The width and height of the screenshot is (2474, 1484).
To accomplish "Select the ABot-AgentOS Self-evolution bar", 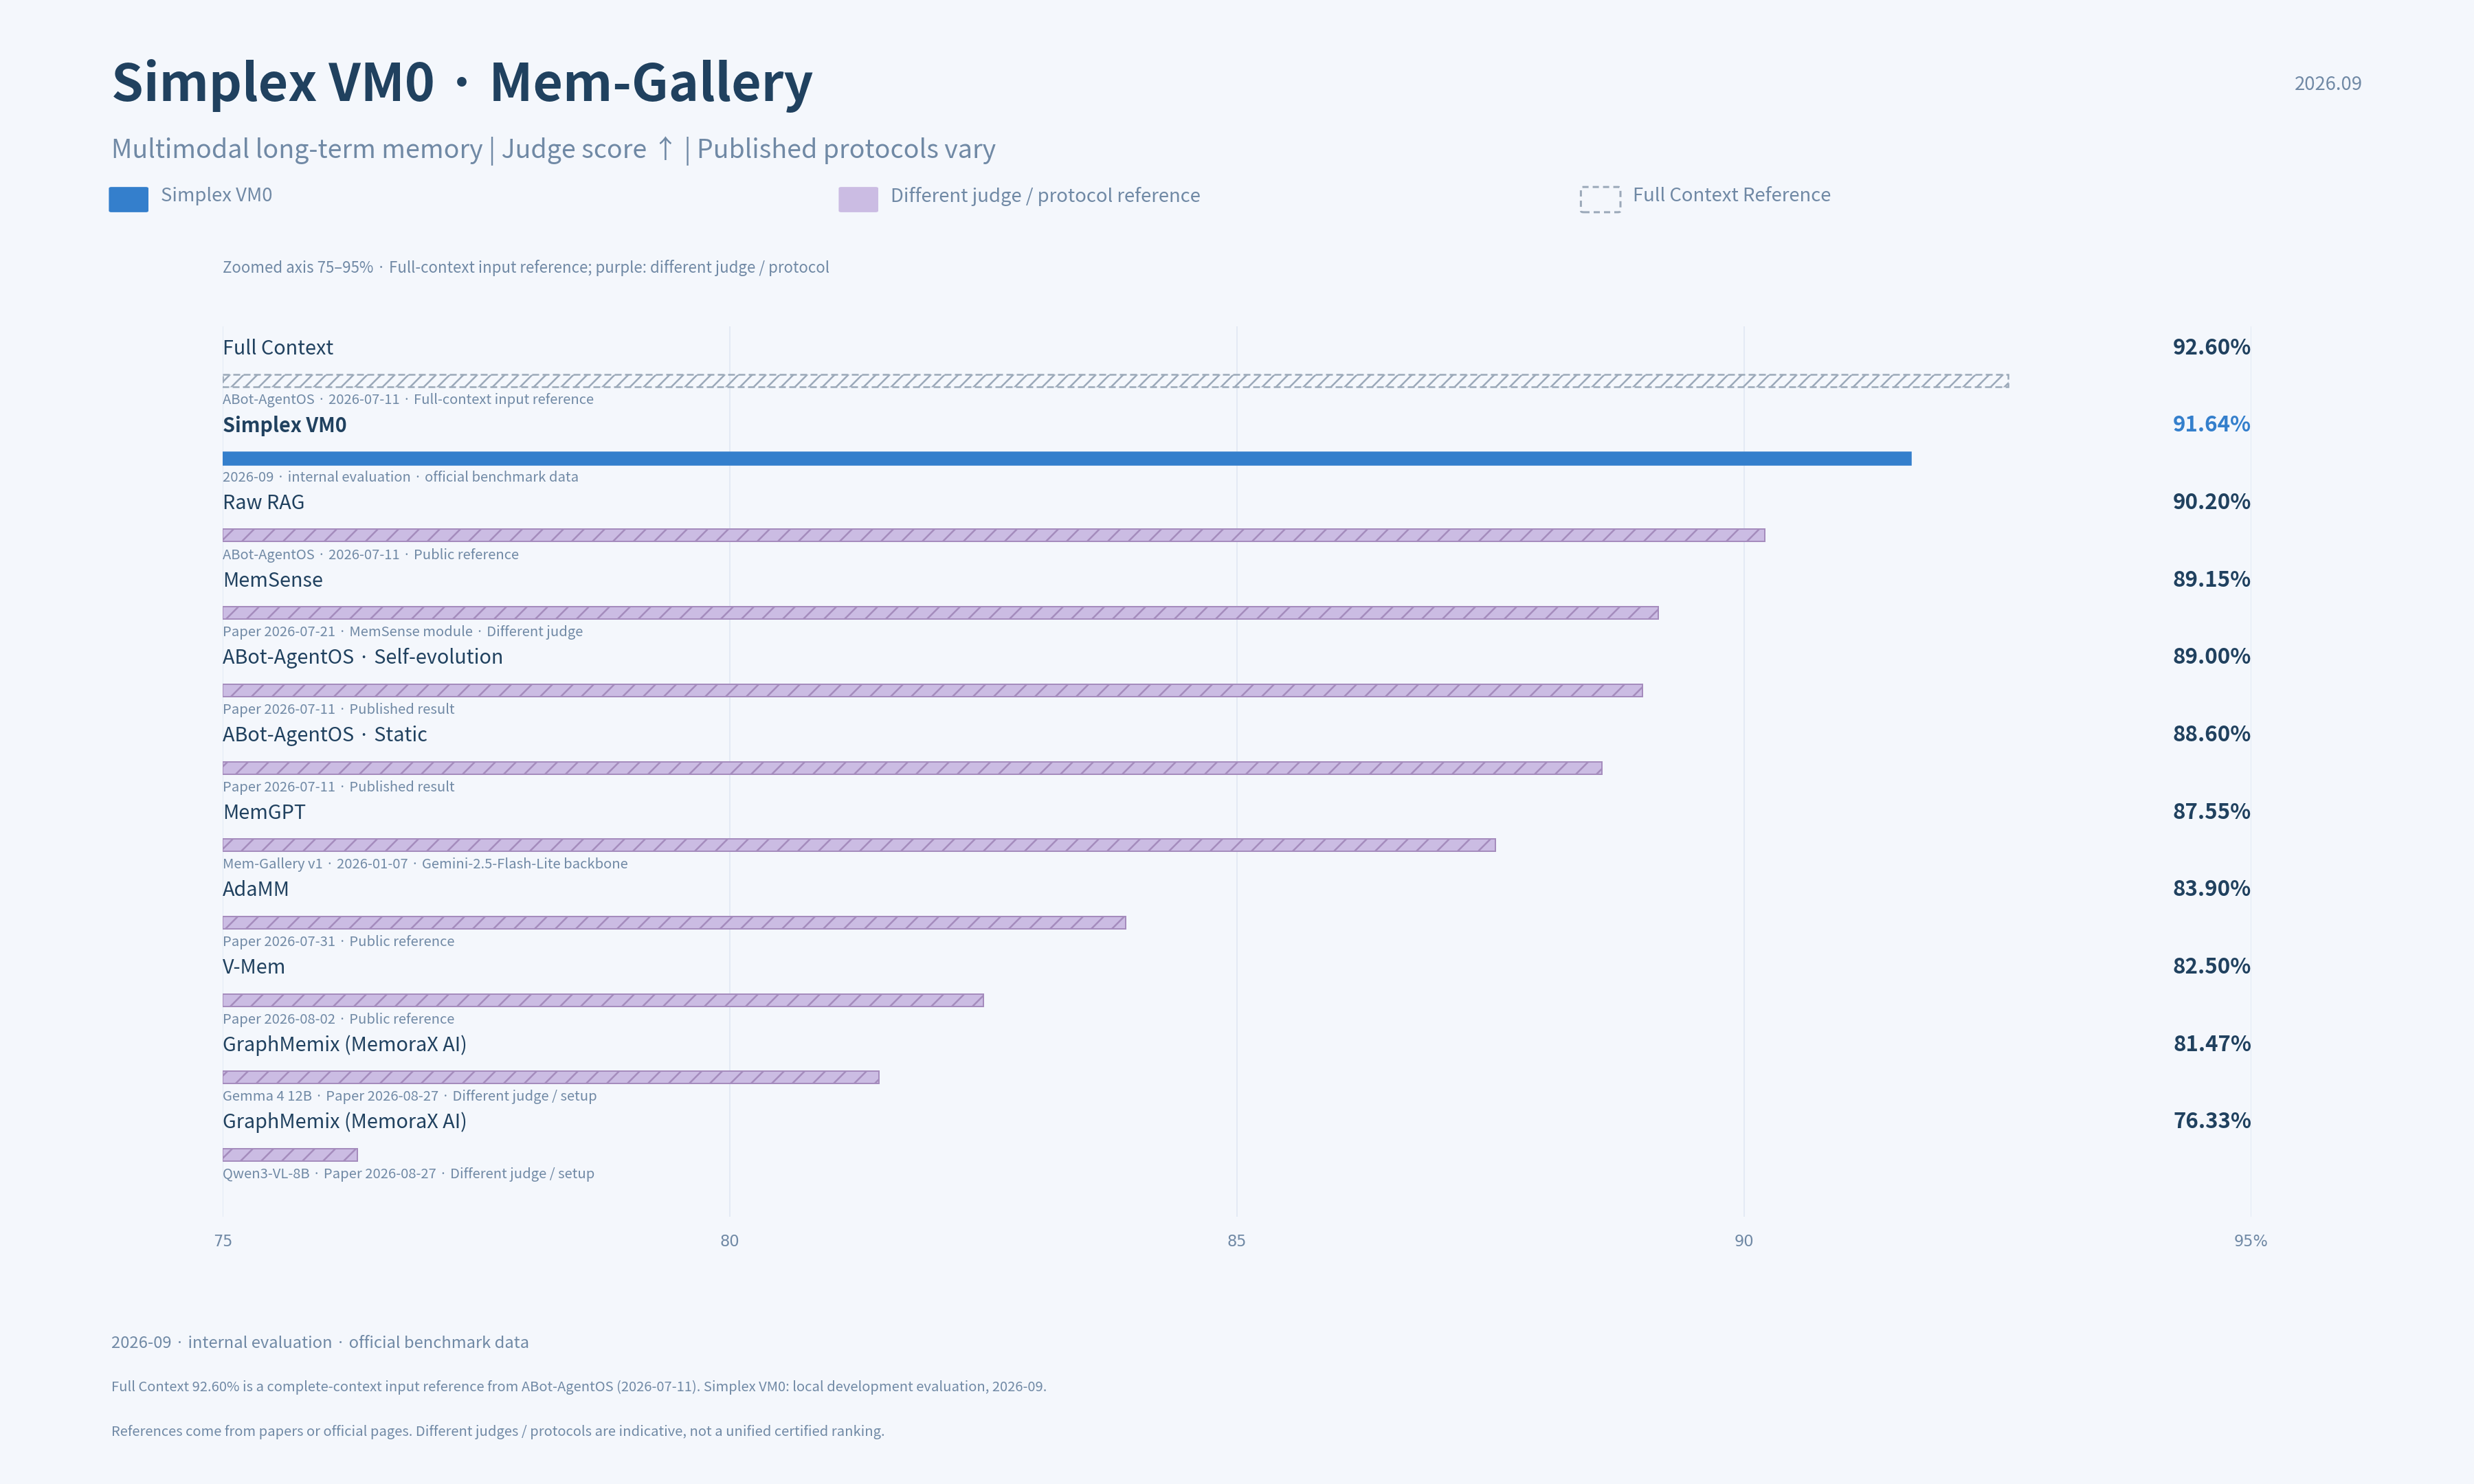I will coord(933,690).
